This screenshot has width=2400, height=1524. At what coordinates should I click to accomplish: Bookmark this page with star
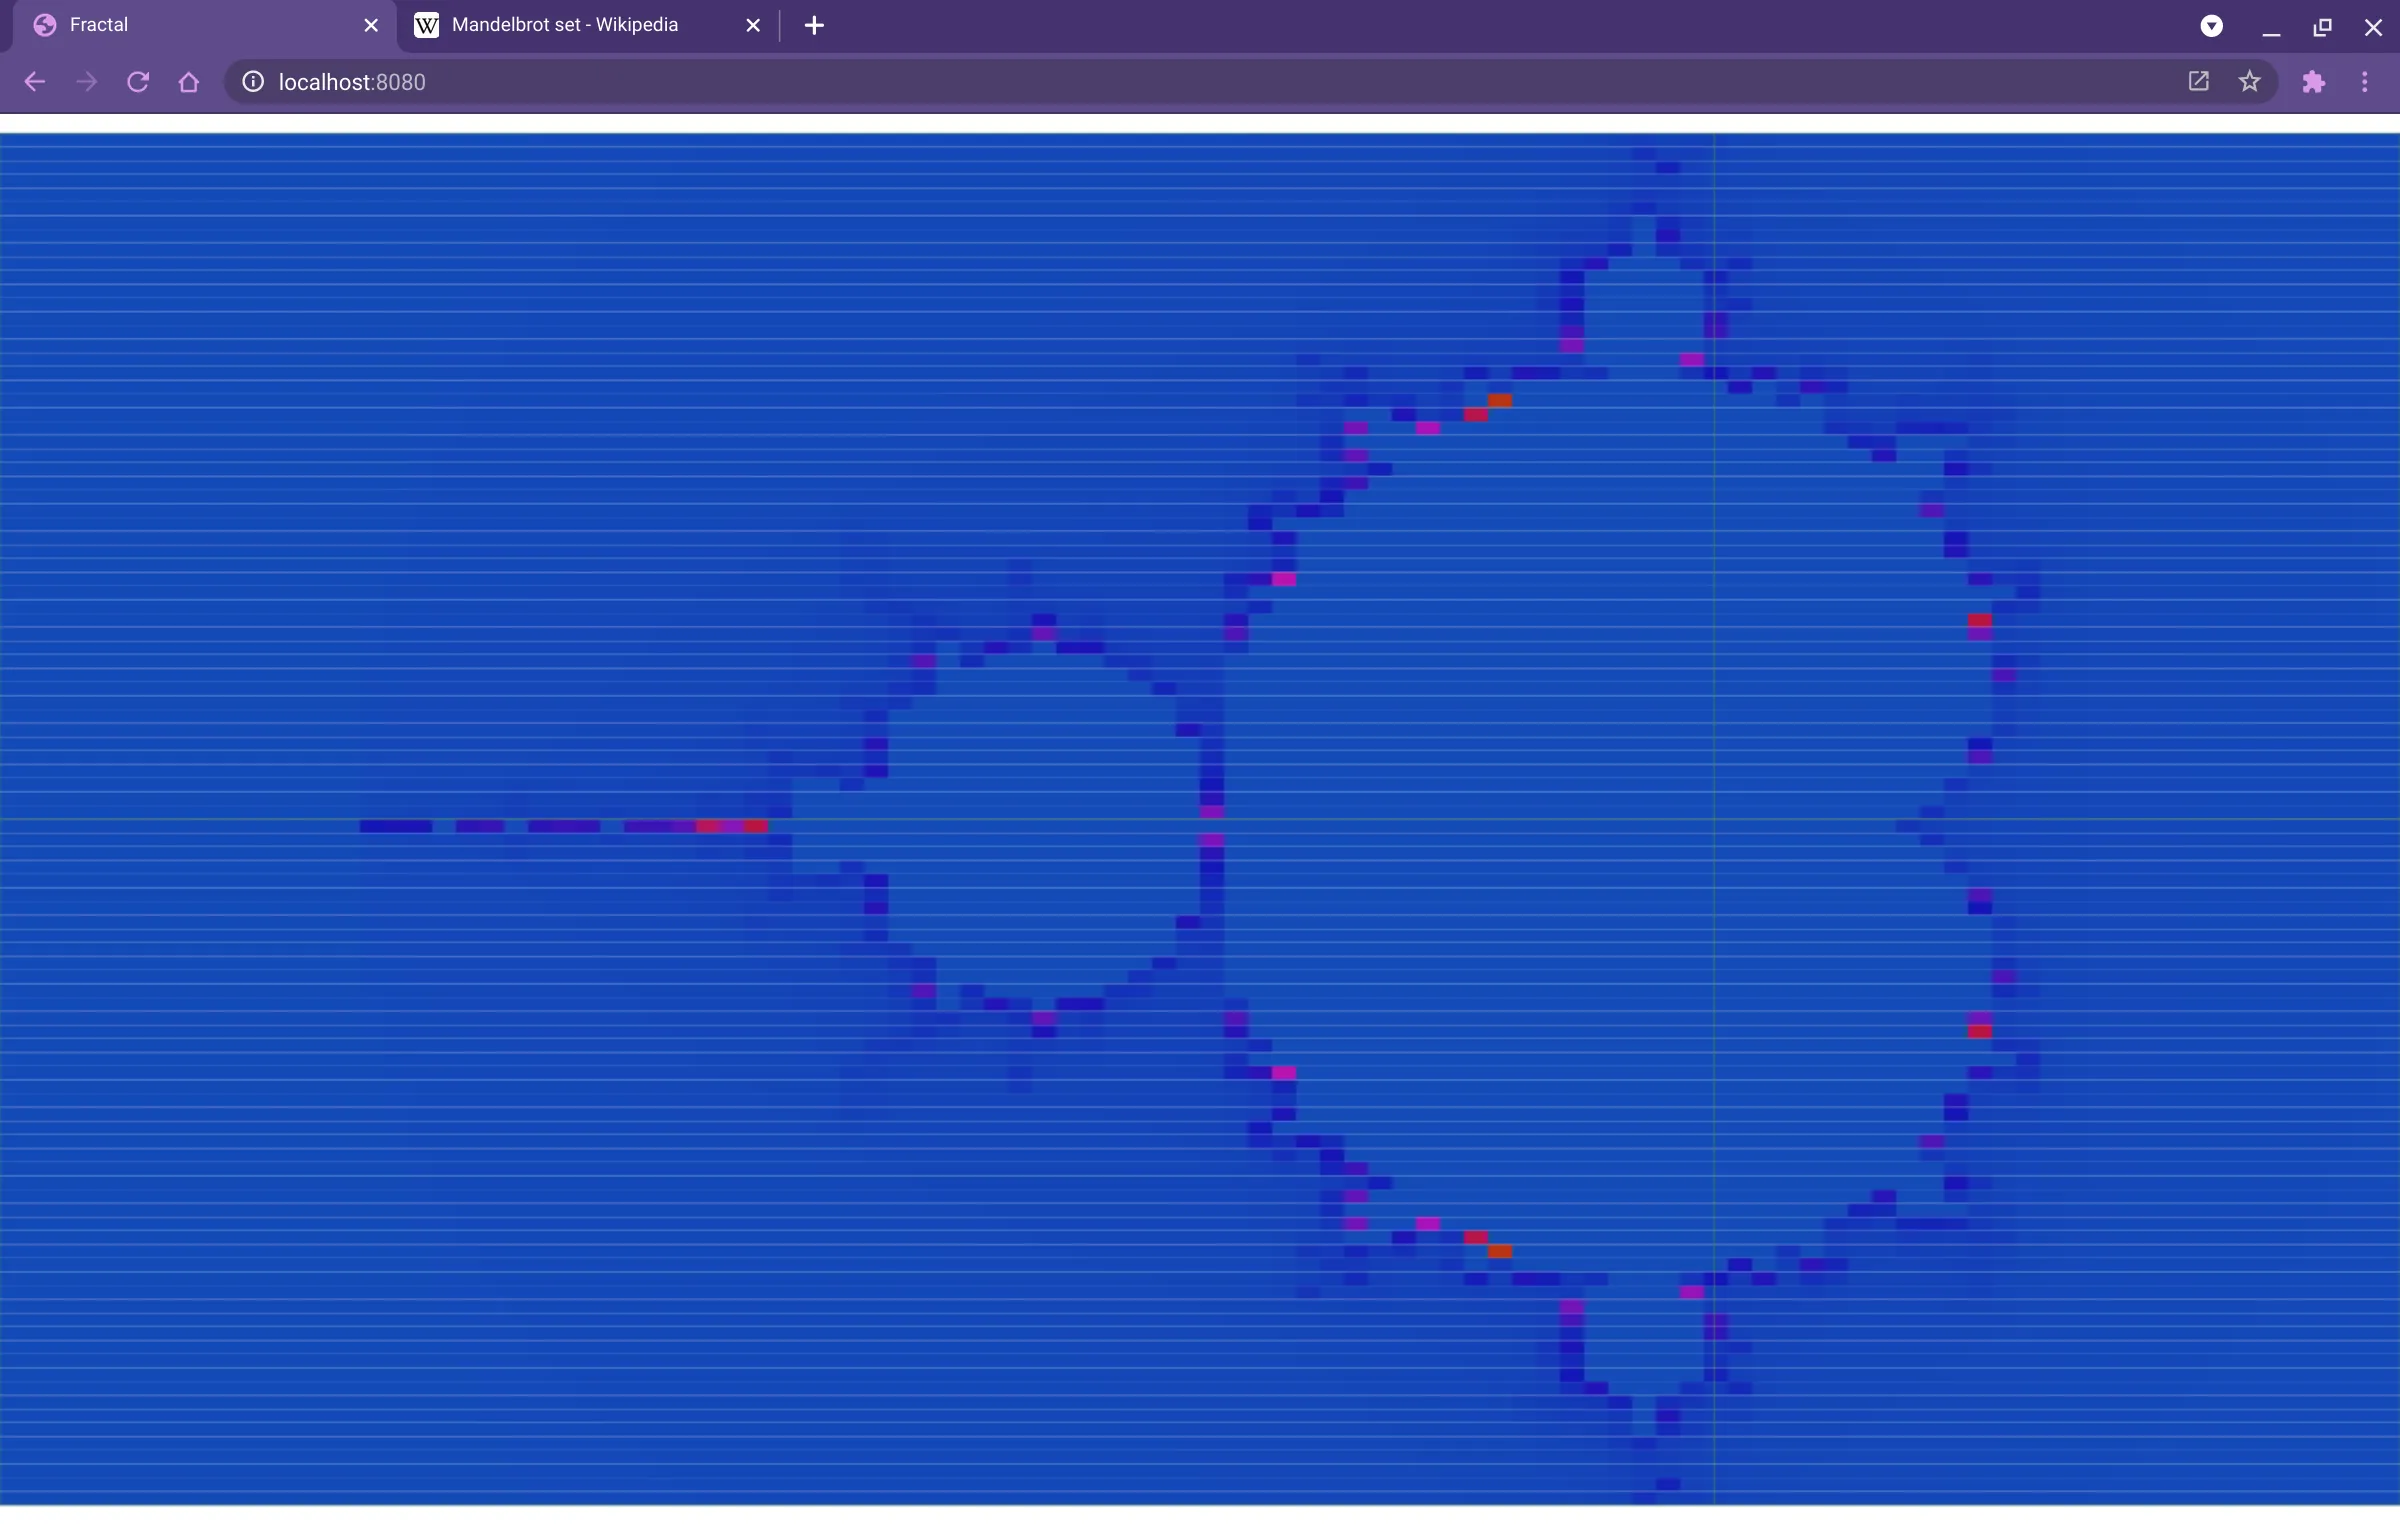[2250, 82]
